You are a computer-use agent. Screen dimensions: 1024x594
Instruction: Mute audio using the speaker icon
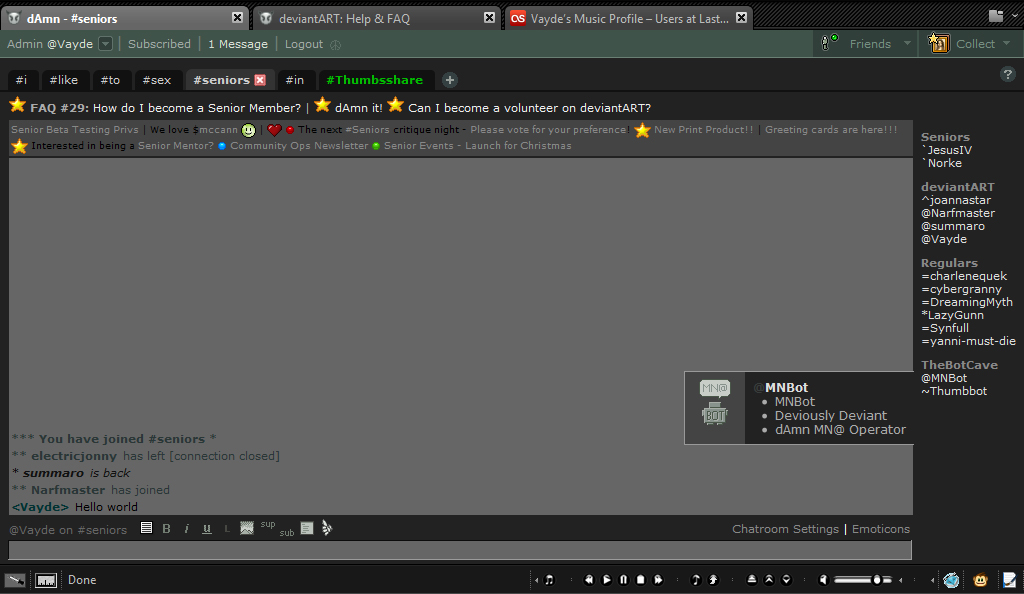824,580
